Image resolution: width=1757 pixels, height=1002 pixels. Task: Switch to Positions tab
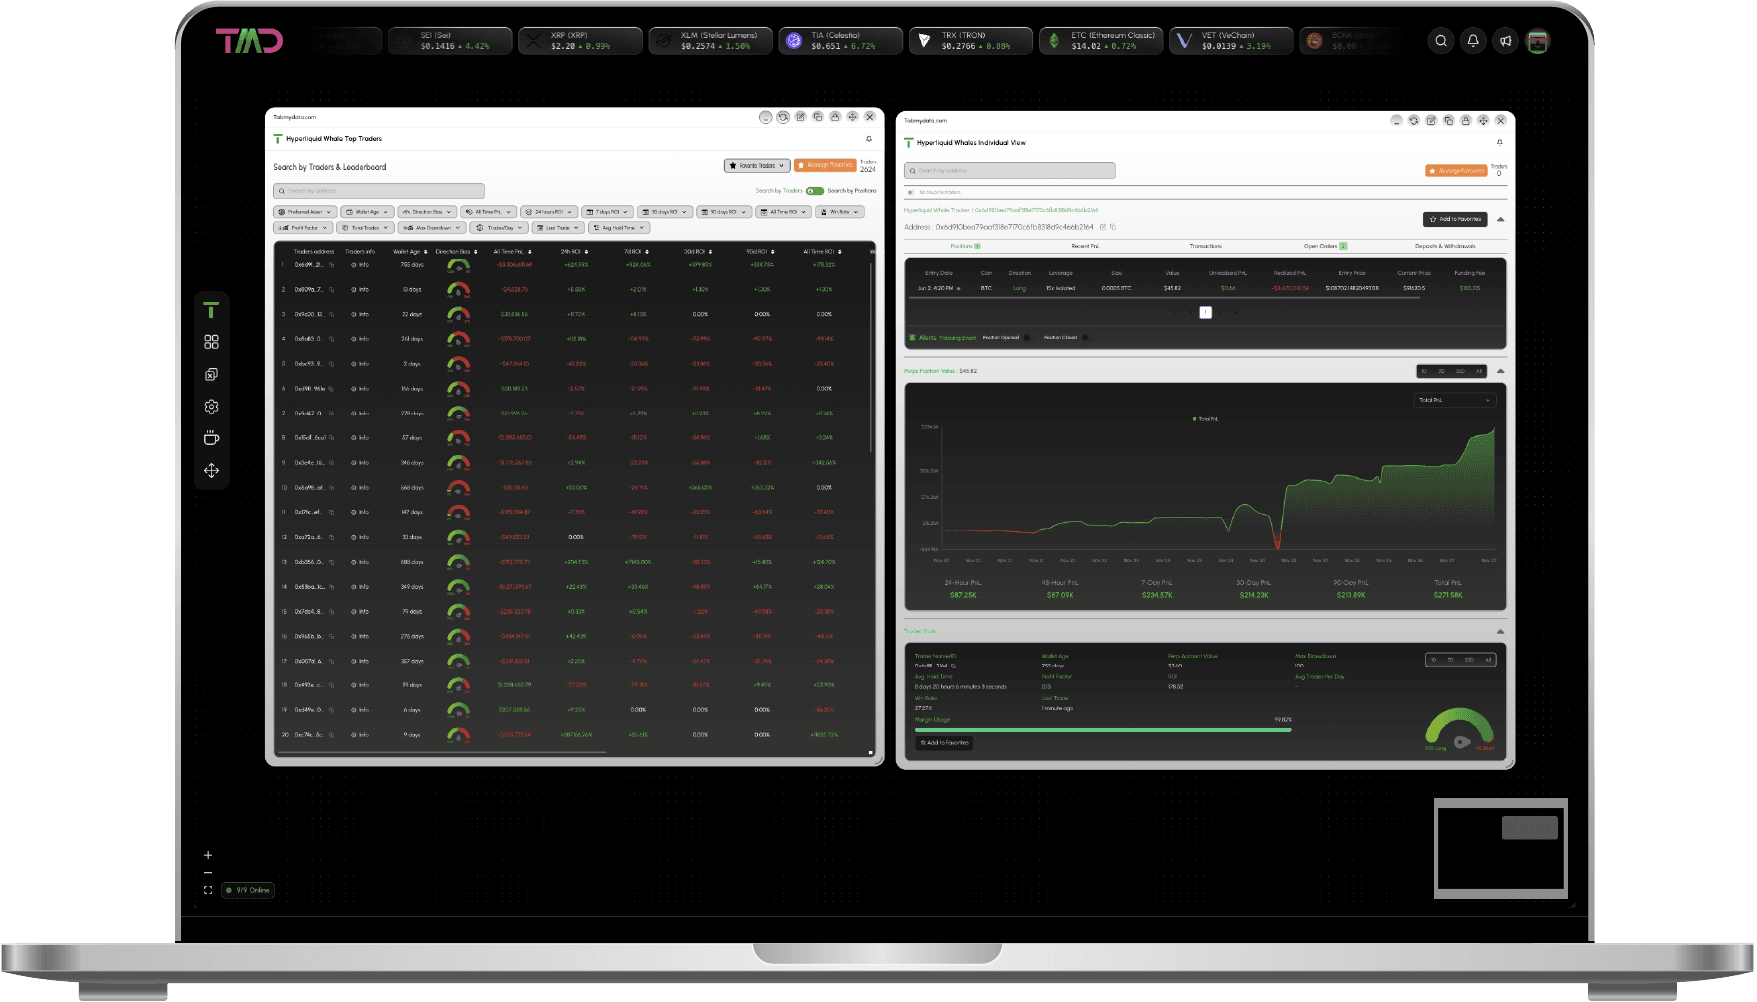pyautogui.click(x=965, y=246)
